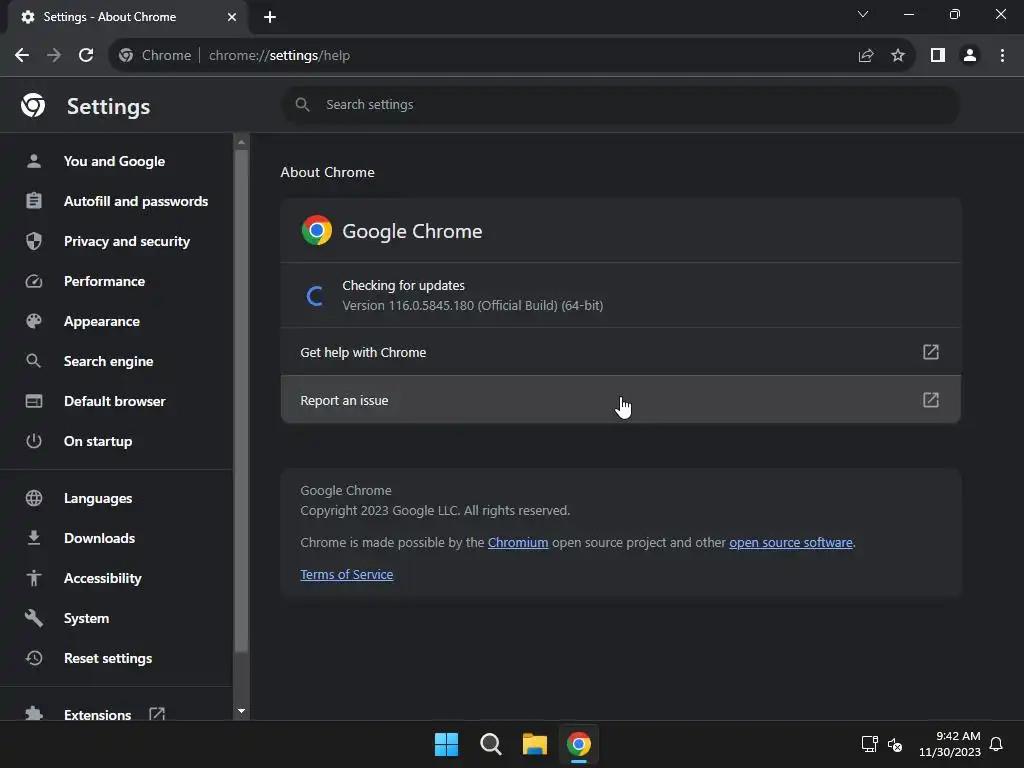Go back with the browser back arrow

22,56
